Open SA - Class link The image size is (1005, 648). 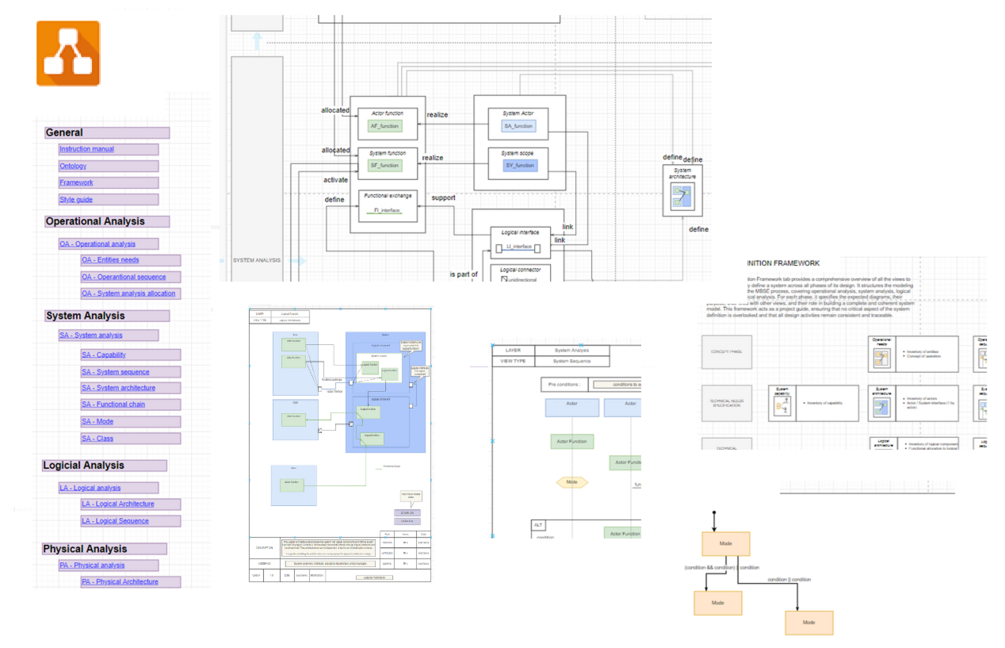[x=97, y=438]
